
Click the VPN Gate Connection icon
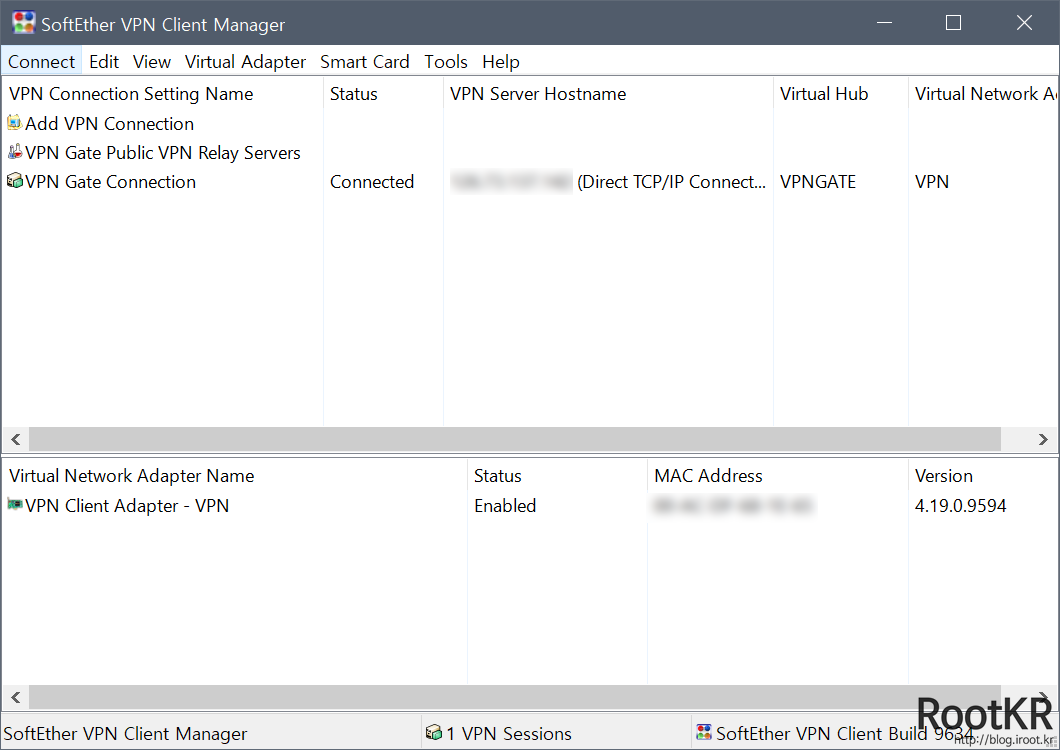tap(14, 181)
